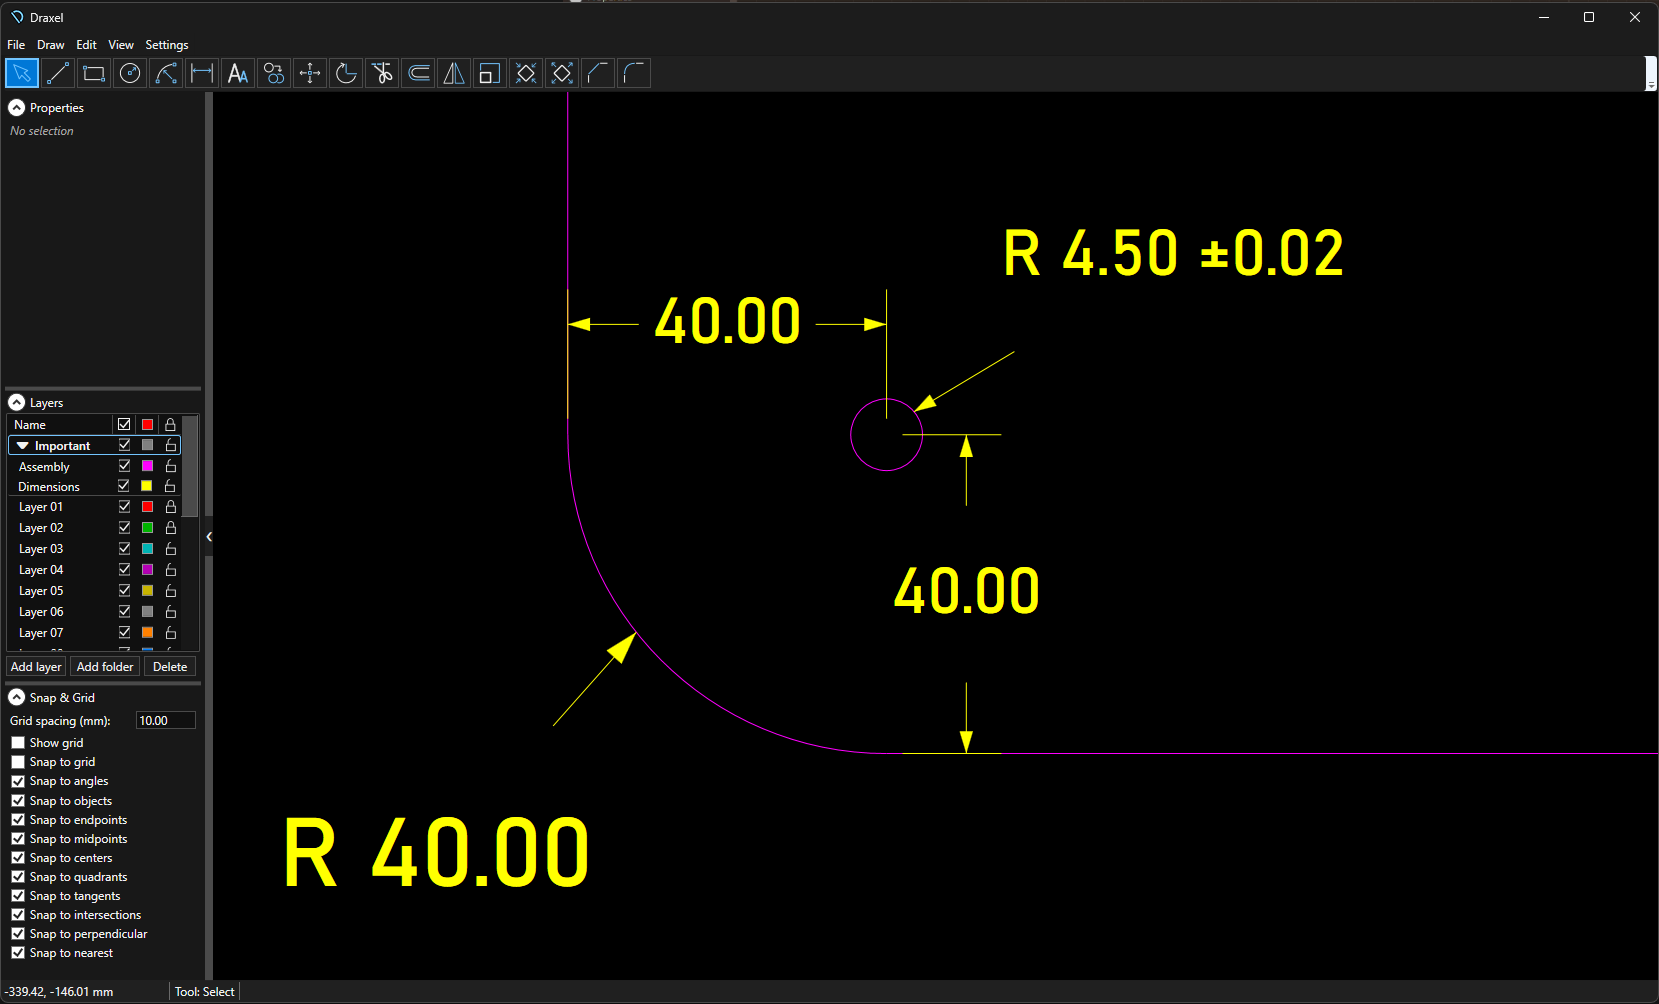Click the Fillet rounded corner tool

click(634, 73)
